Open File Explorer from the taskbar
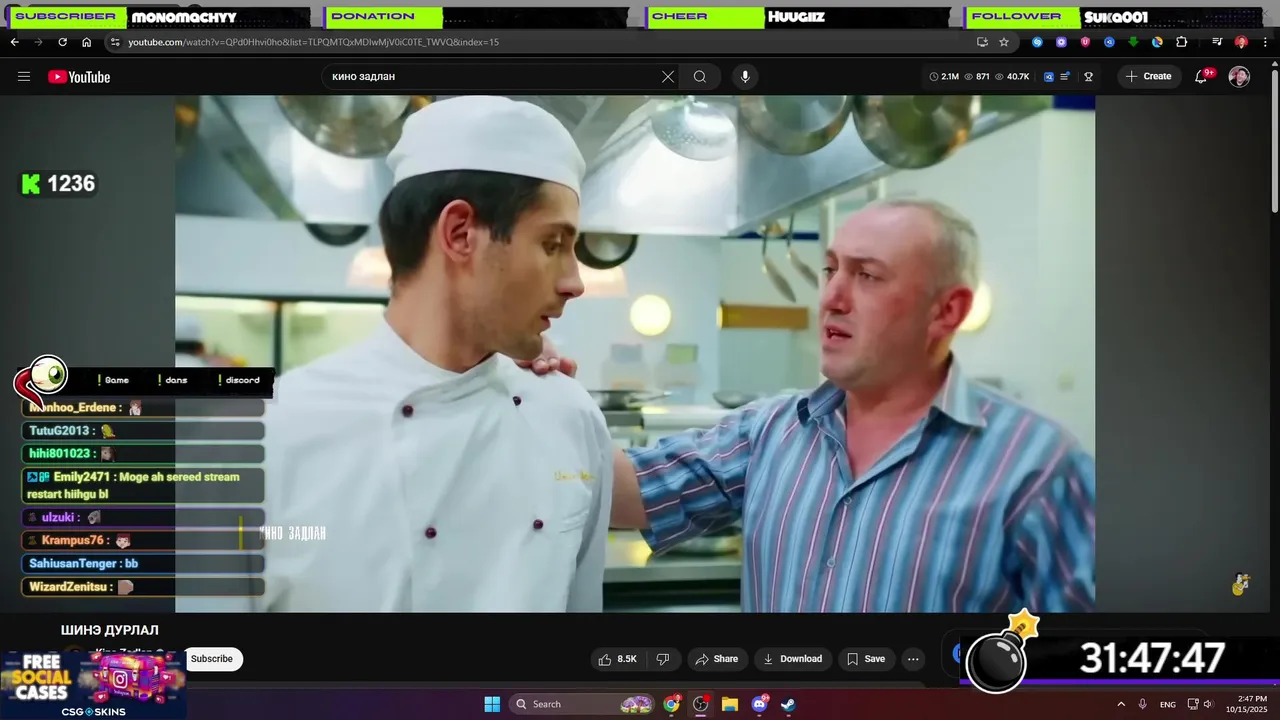 pos(730,704)
